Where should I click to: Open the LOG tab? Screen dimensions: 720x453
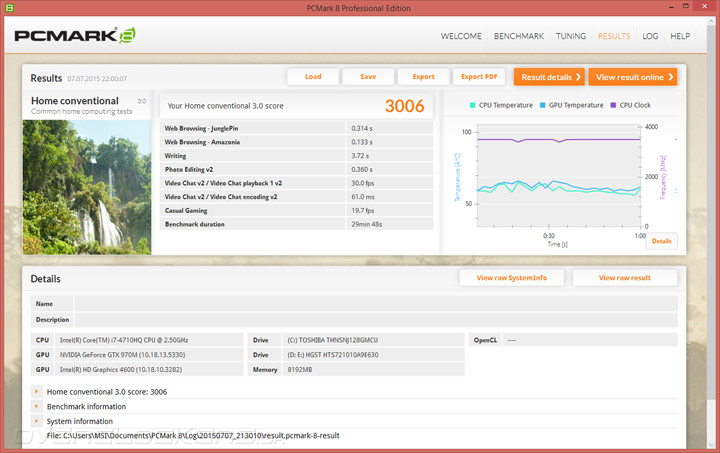650,36
